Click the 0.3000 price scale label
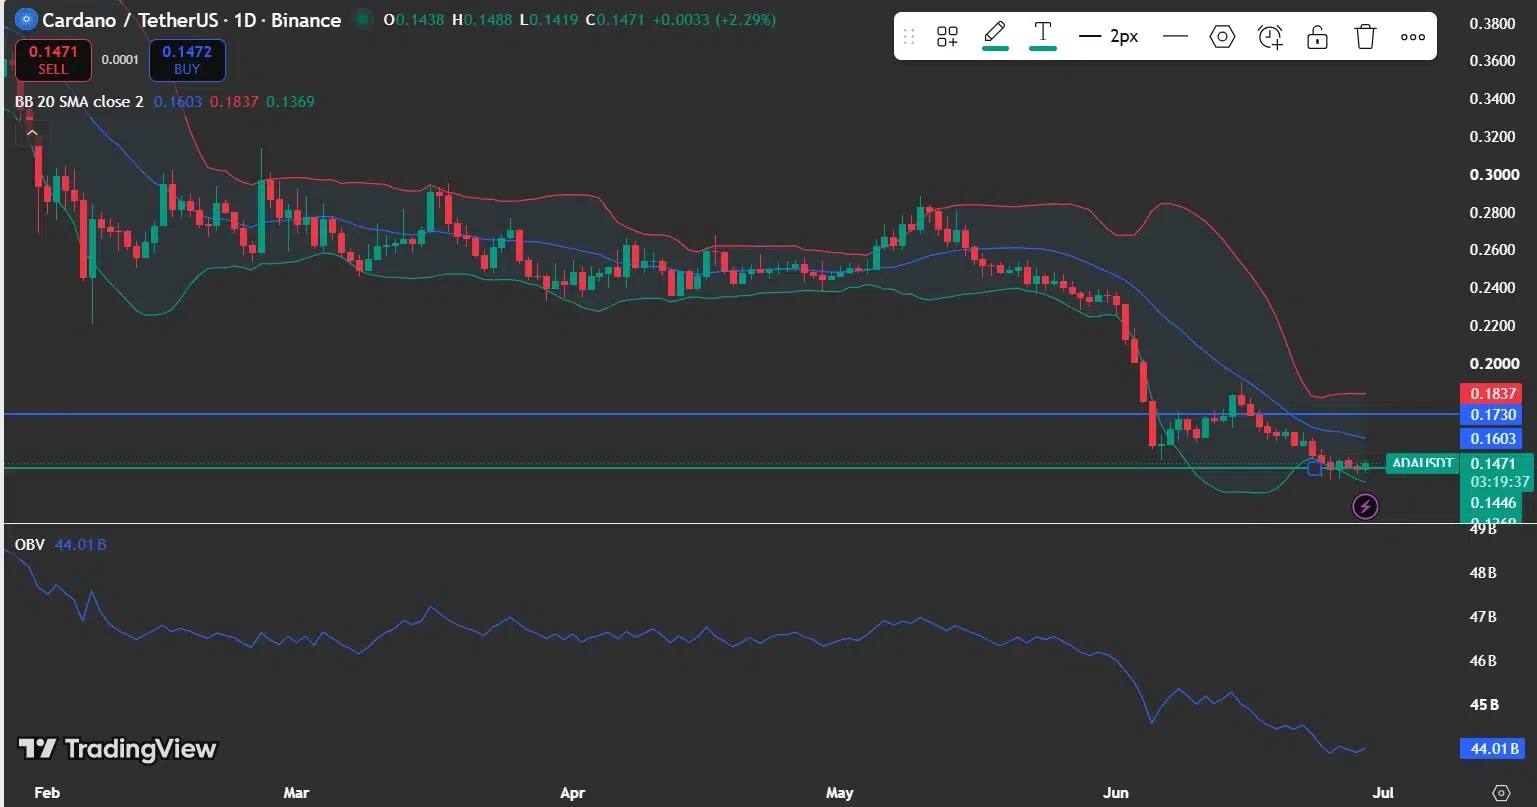1537x807 pixels. point(1492,174)
